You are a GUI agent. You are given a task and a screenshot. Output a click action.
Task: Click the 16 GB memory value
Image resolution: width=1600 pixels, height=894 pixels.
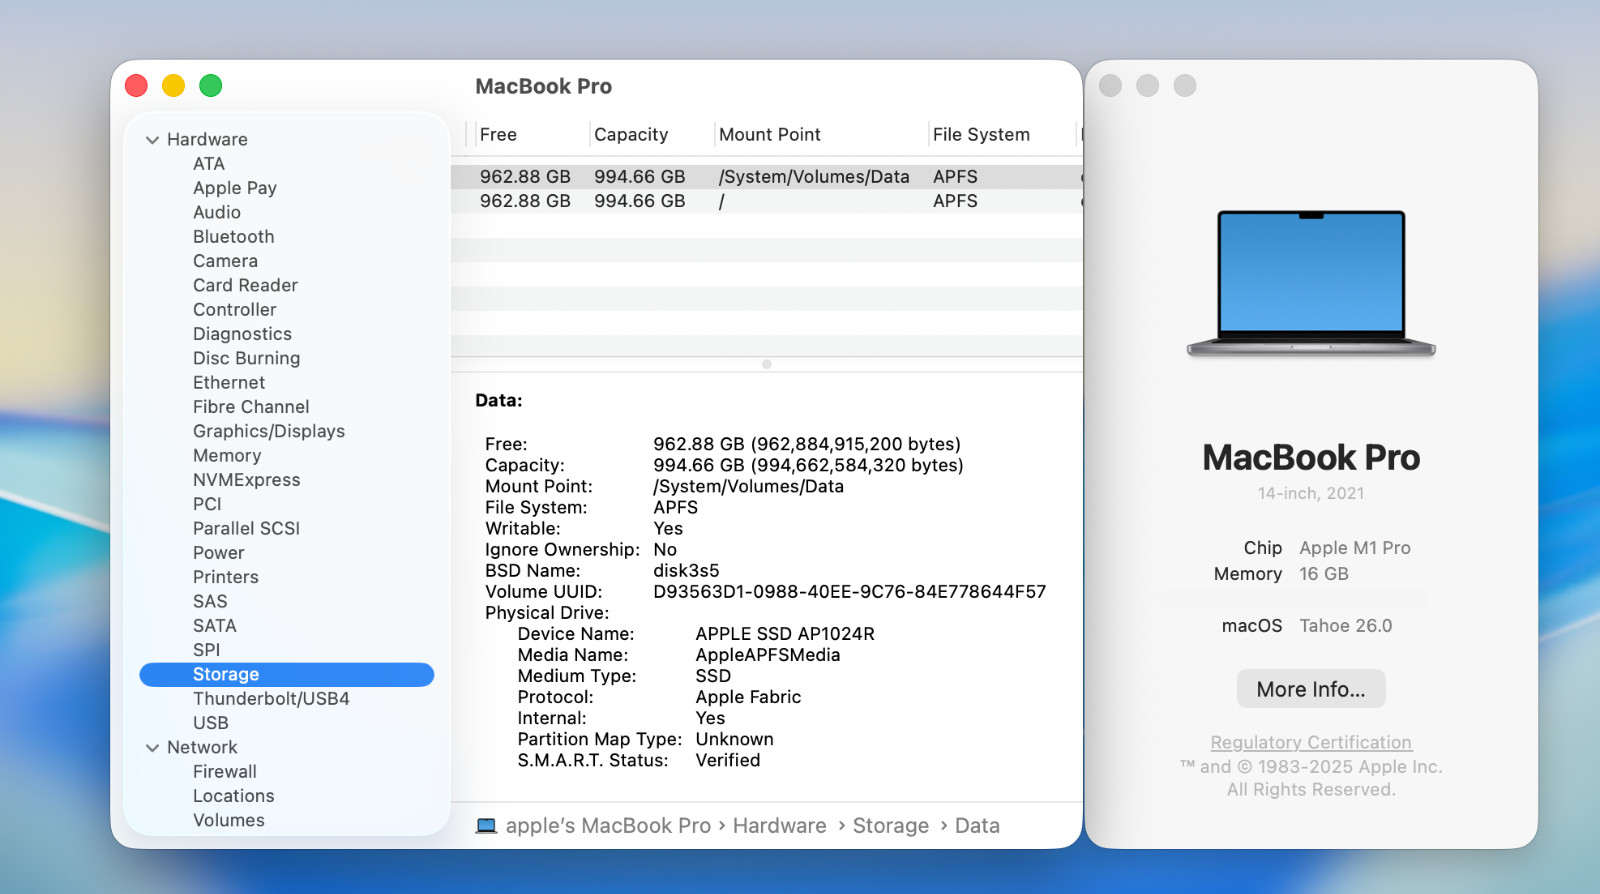[x=1324, y=574]
